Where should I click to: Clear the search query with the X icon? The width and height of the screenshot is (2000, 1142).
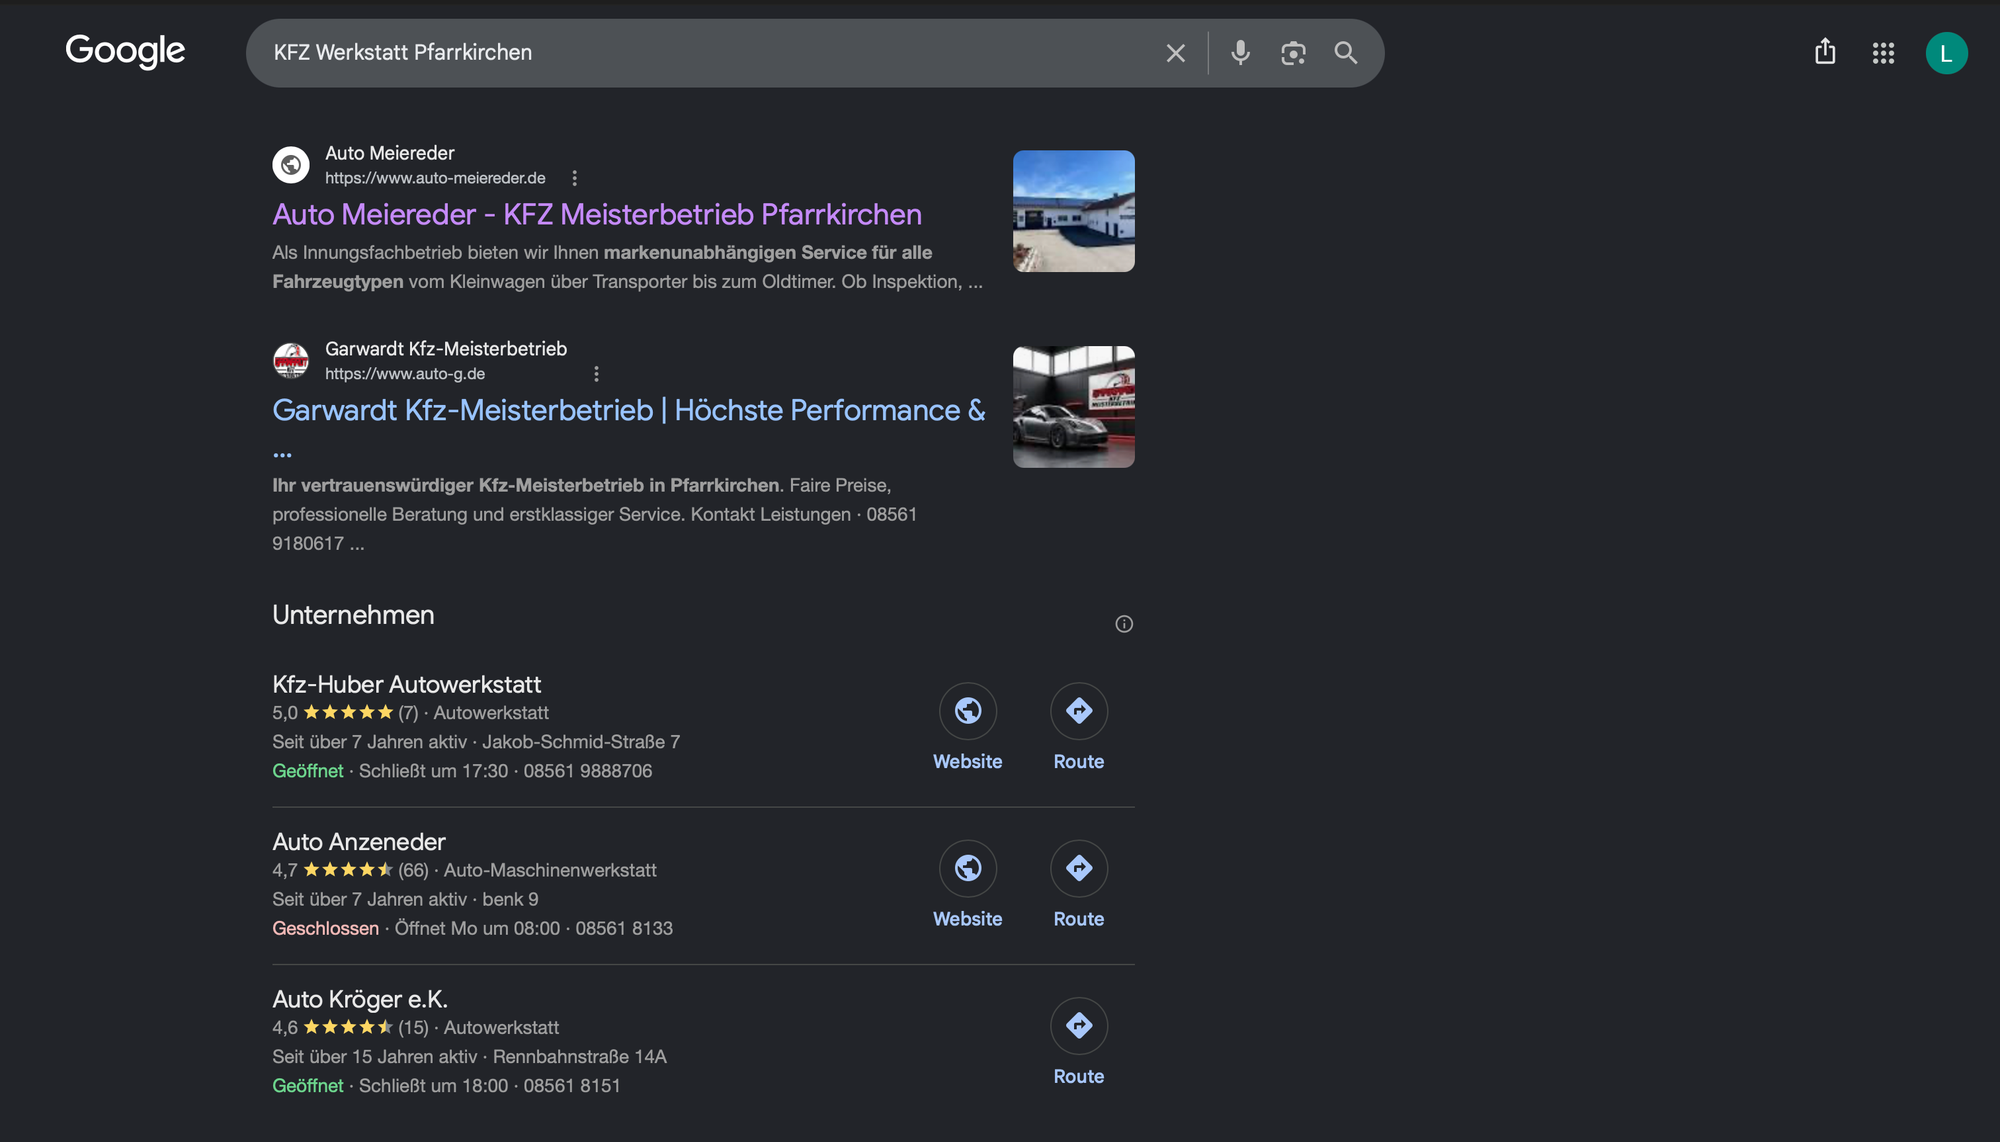(1176, 53)
